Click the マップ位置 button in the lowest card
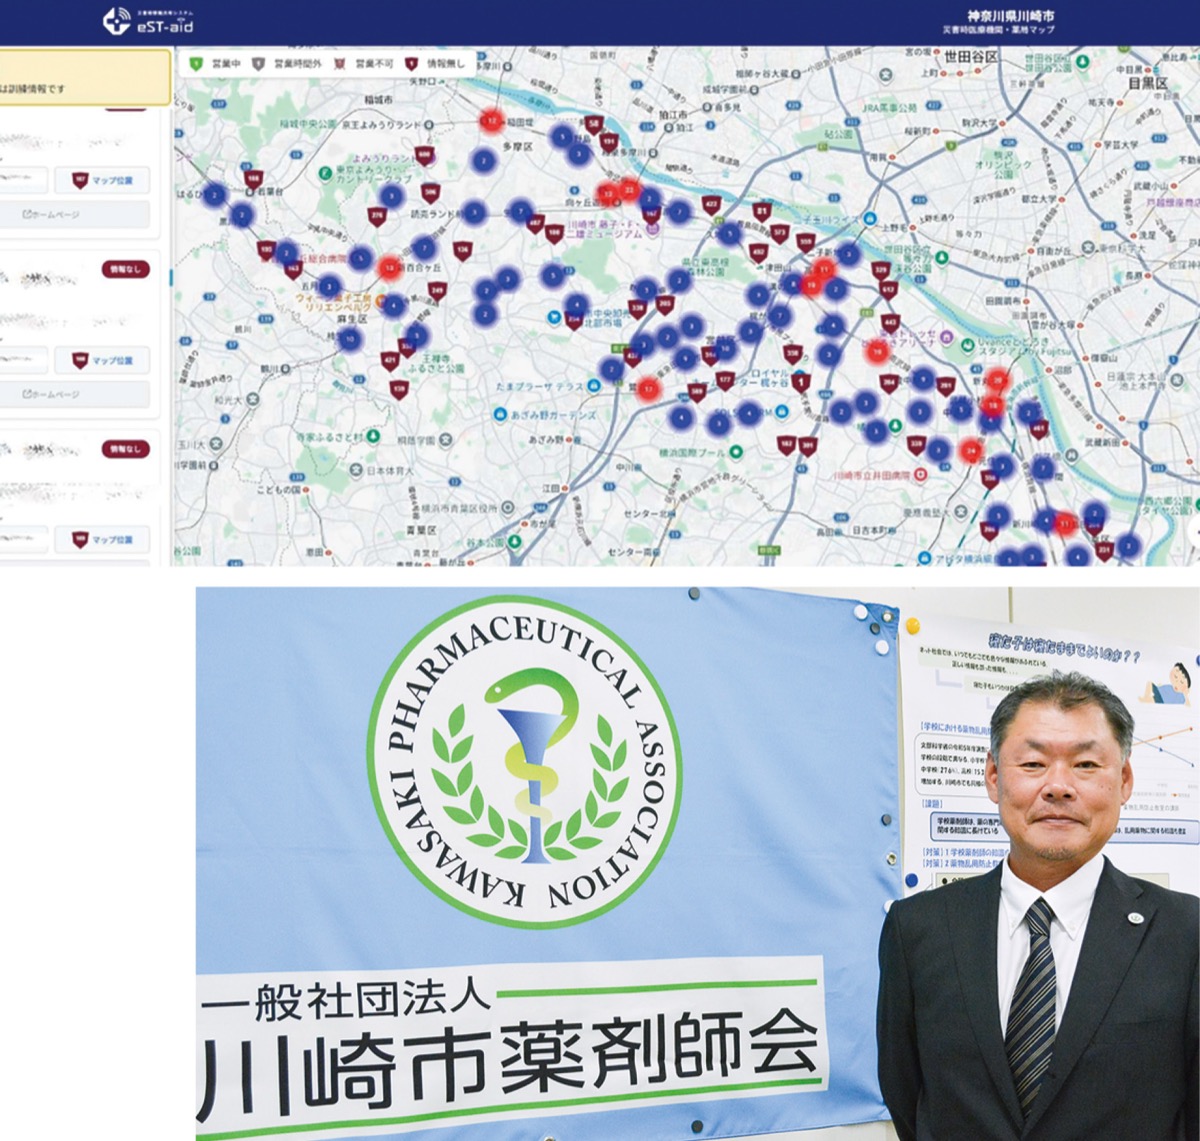Viewport: 1200px width, 1141px height. (102, 540)
